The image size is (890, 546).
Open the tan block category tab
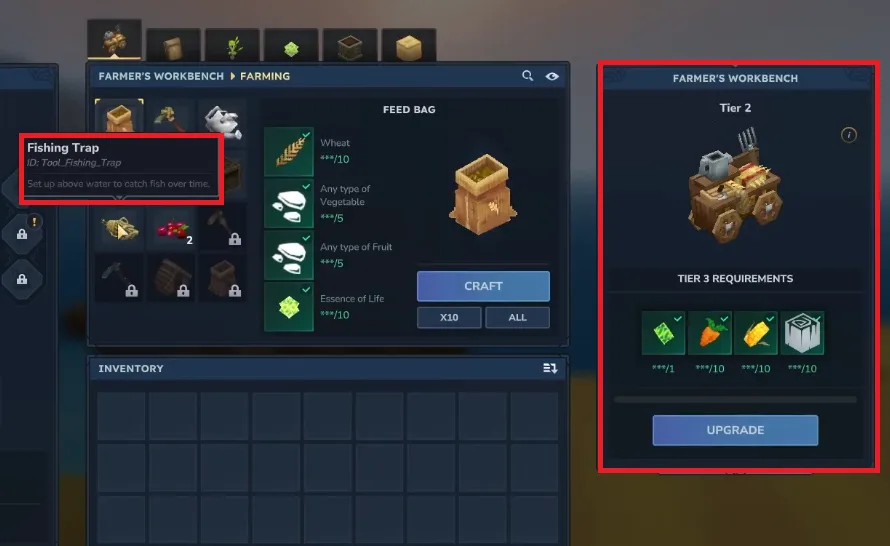(409, 45)
